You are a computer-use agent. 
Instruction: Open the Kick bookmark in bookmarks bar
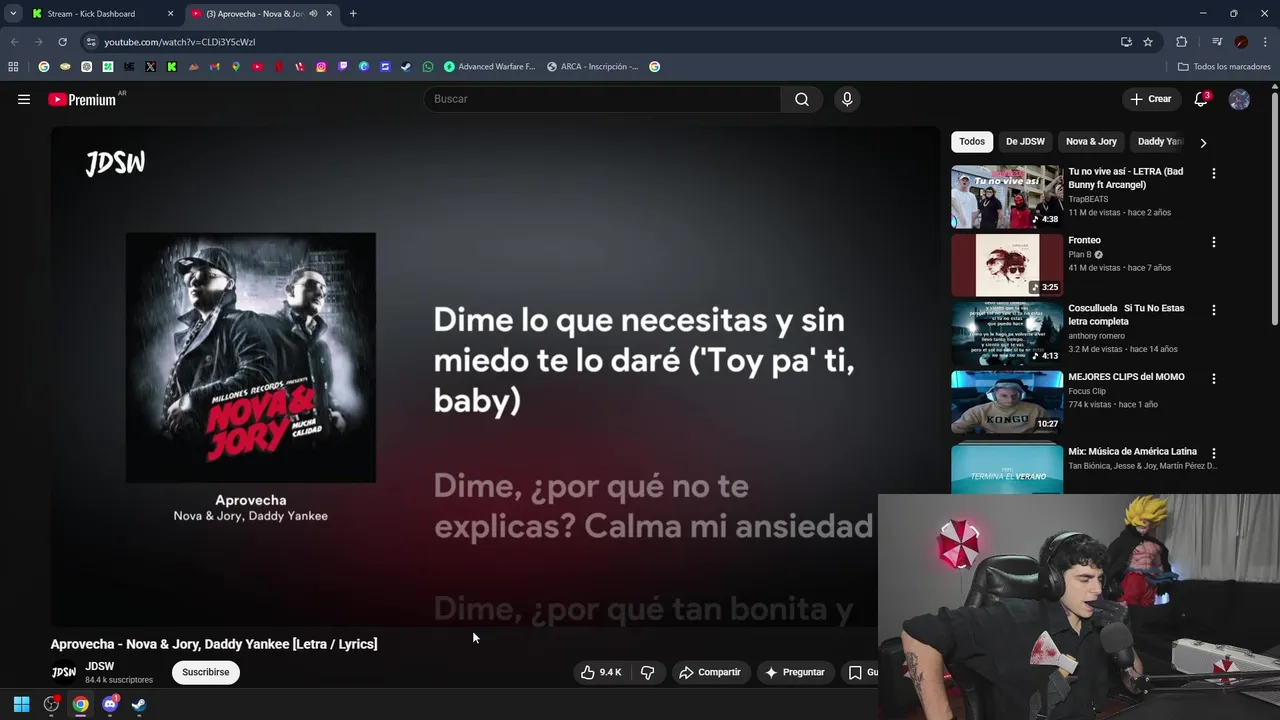[172, 67]
